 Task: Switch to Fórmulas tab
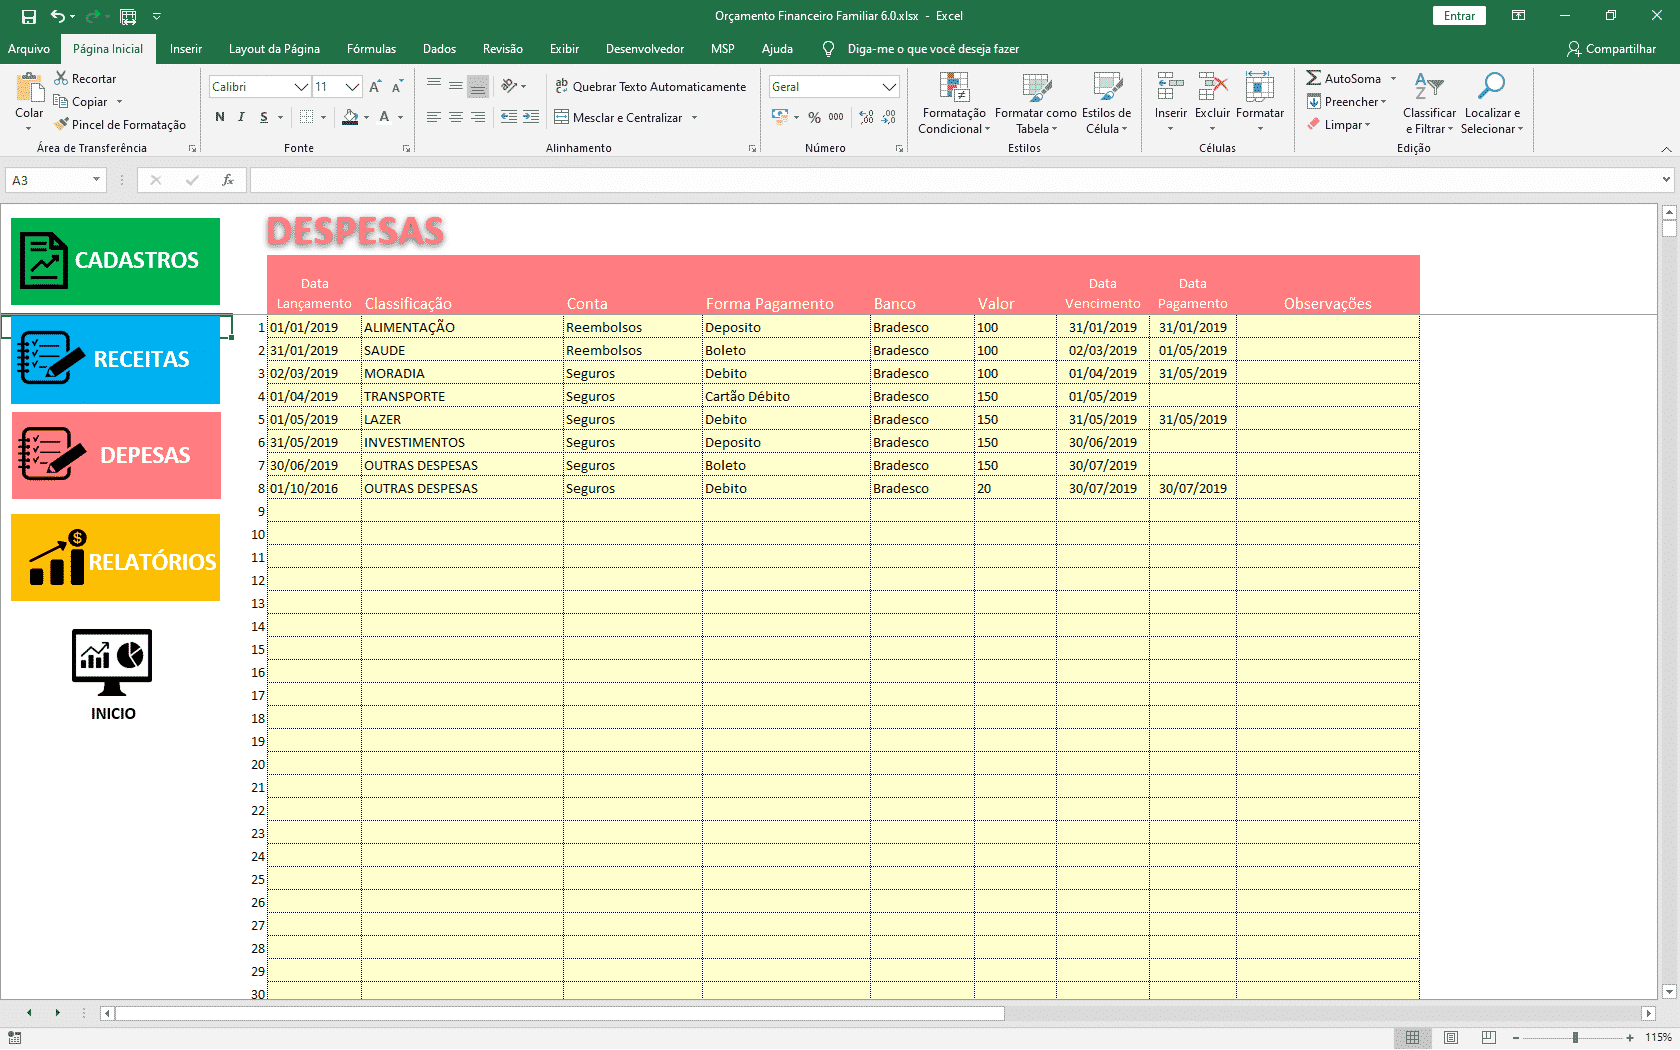coord(371,49)
